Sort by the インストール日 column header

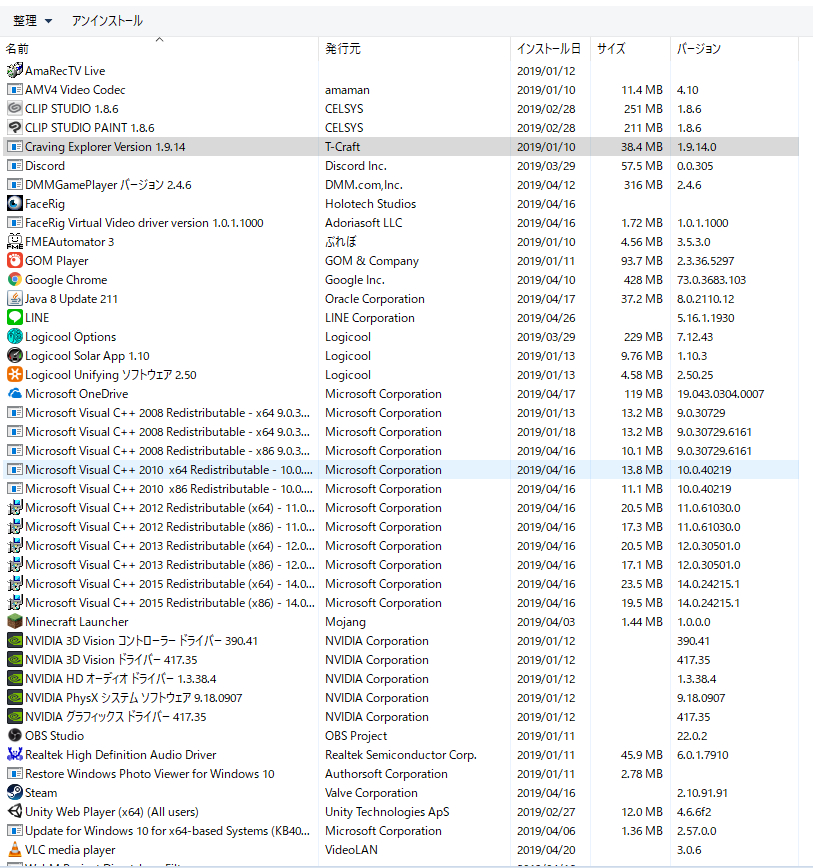point(550,49)
